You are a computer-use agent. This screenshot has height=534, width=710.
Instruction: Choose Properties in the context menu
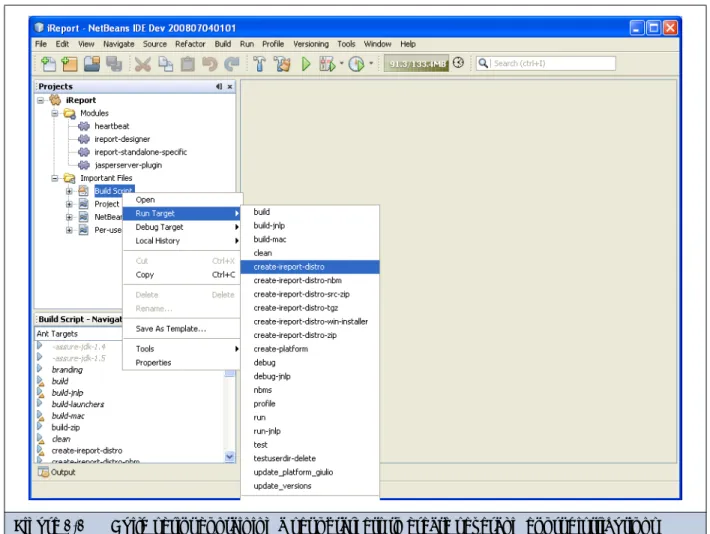click(182, 363)
